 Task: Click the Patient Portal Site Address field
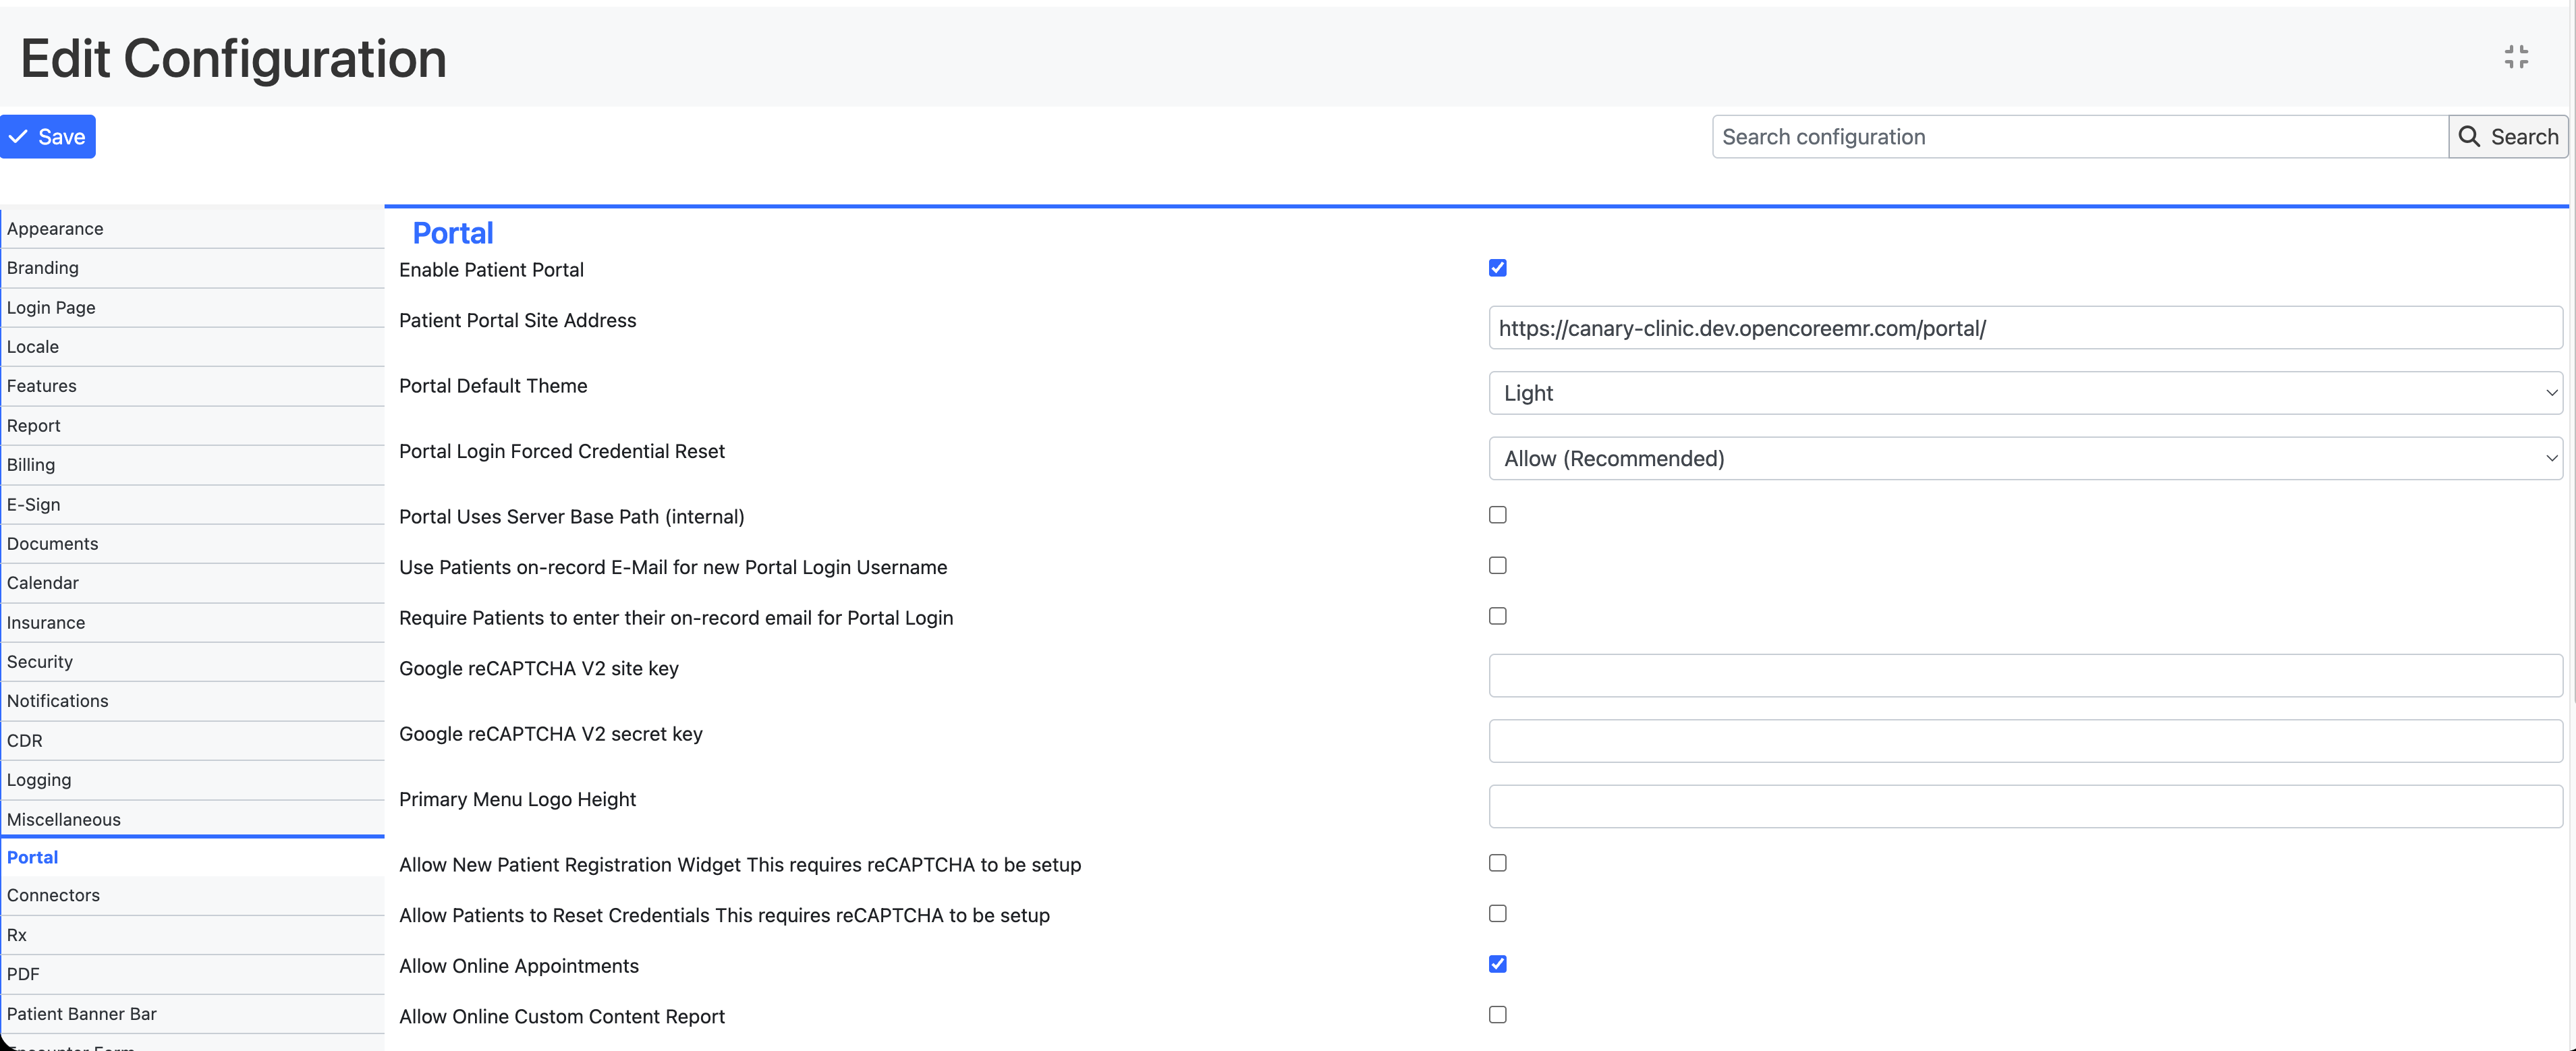(2022, 327)
